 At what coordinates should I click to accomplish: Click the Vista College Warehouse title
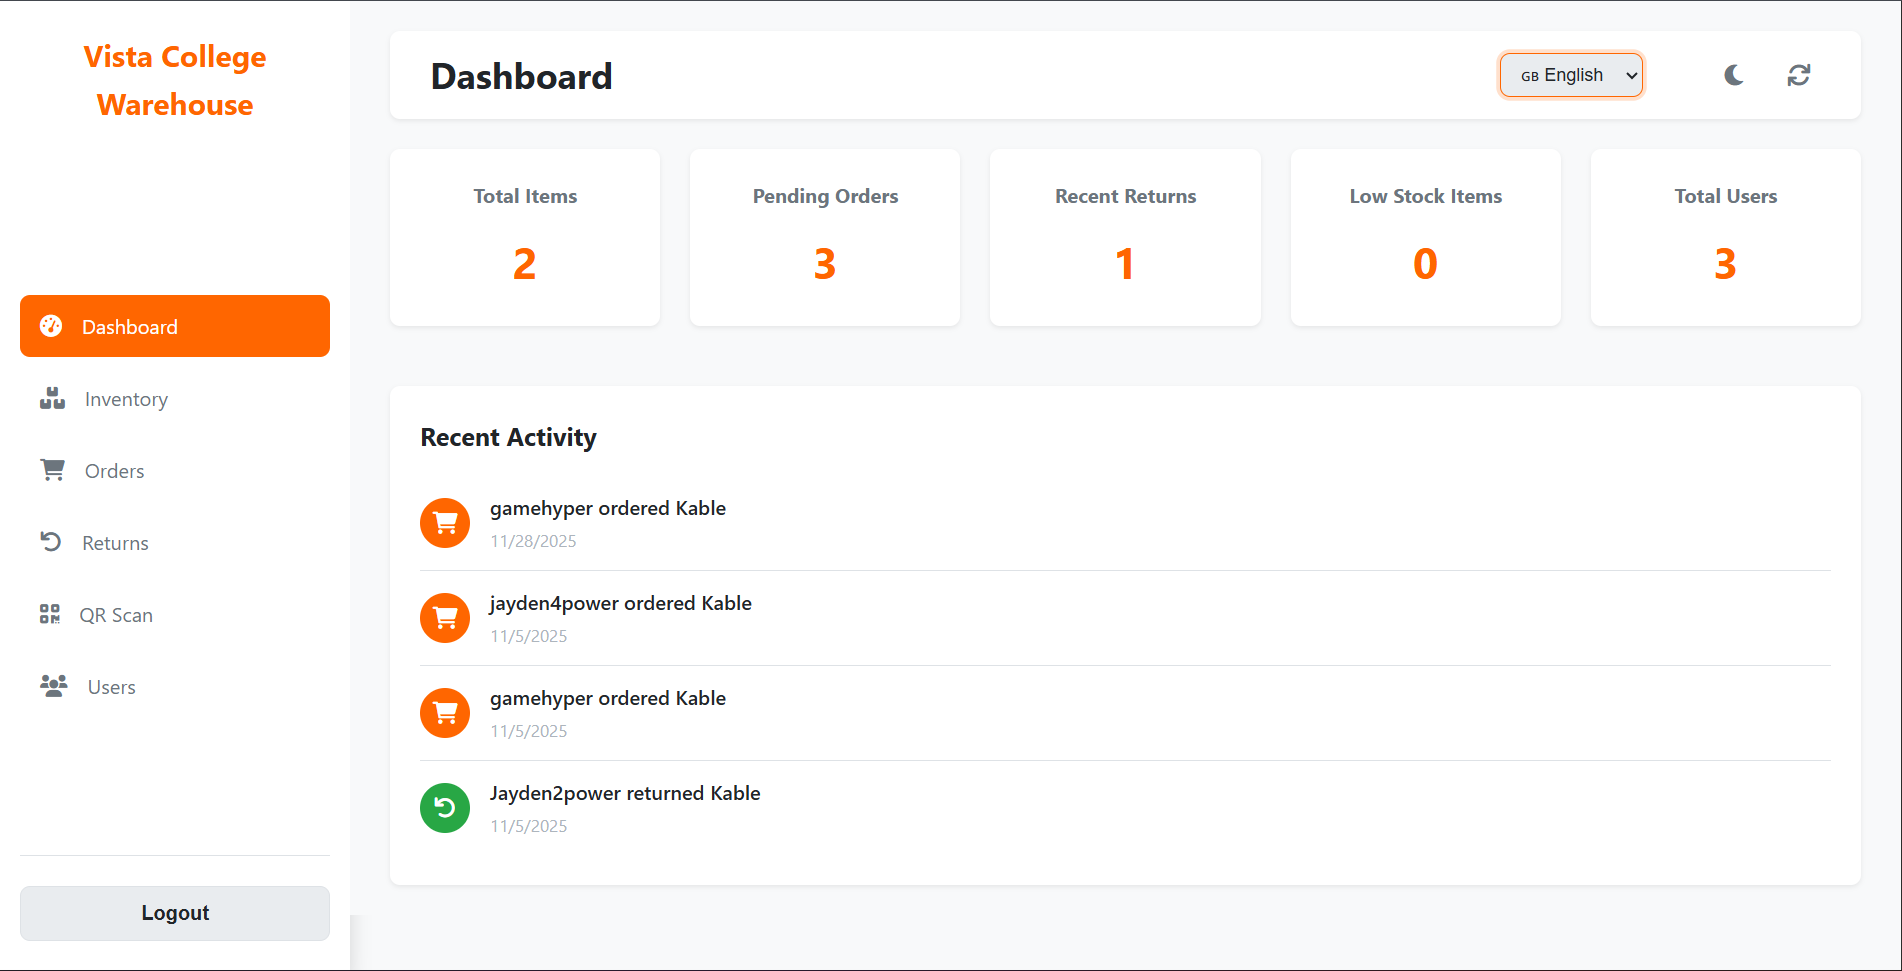tap(174, 80)
